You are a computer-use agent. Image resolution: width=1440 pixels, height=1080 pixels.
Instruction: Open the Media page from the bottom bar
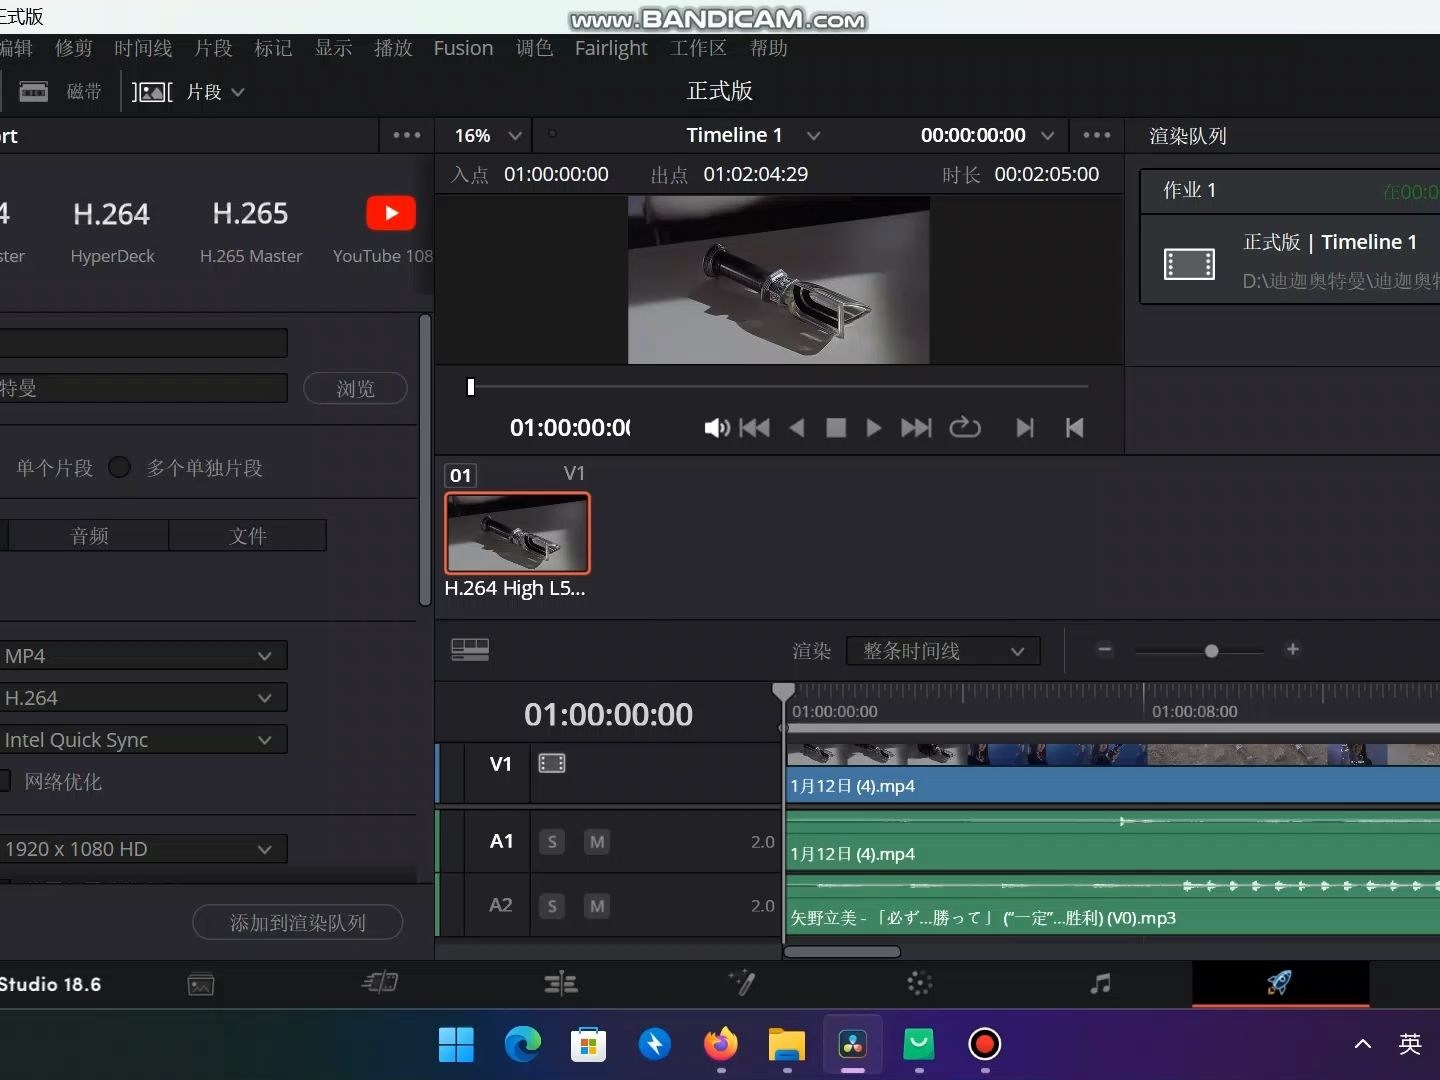(x=200, y=984)
